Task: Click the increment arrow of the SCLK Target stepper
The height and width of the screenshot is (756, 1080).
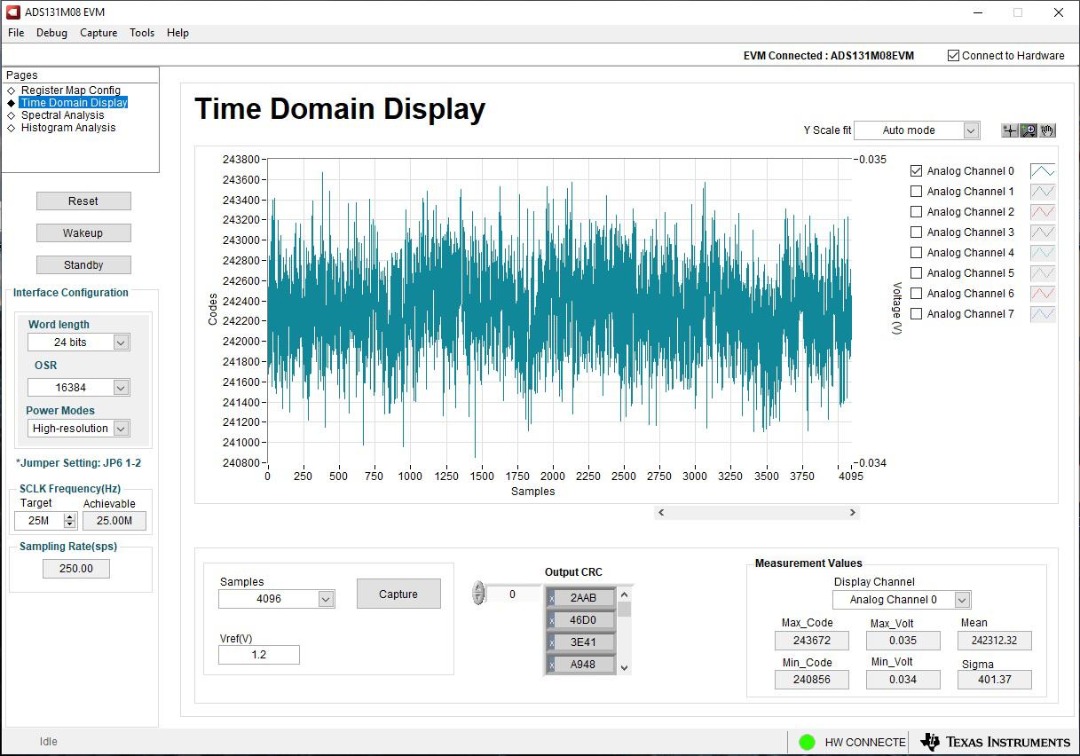Action: 68,515
